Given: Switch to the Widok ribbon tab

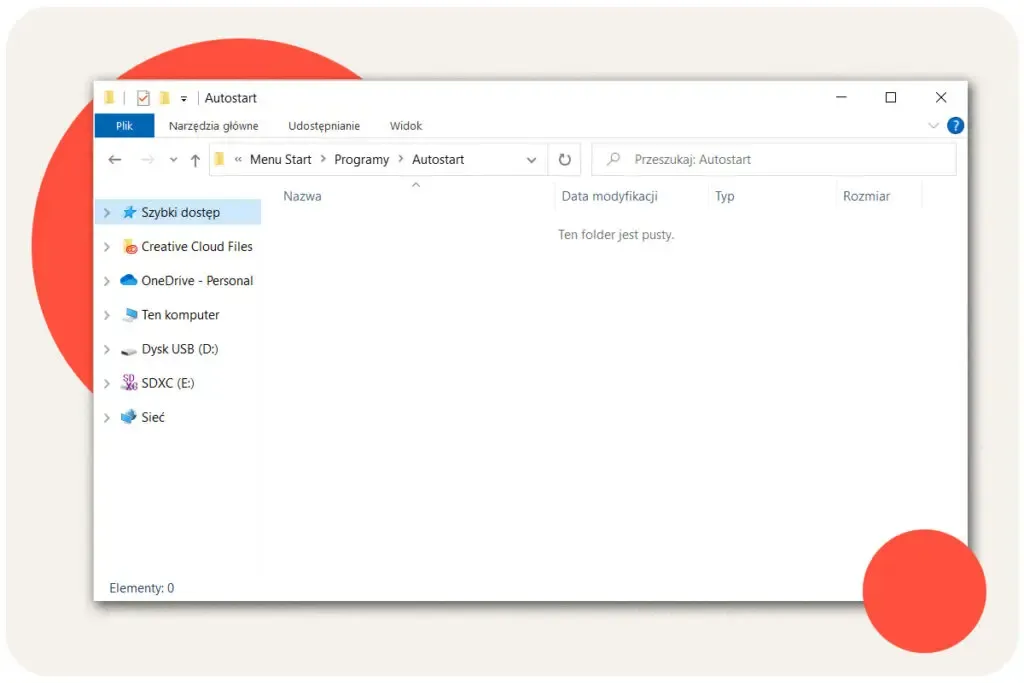Looking at the screenshot, I should click(x=405, y=125).
